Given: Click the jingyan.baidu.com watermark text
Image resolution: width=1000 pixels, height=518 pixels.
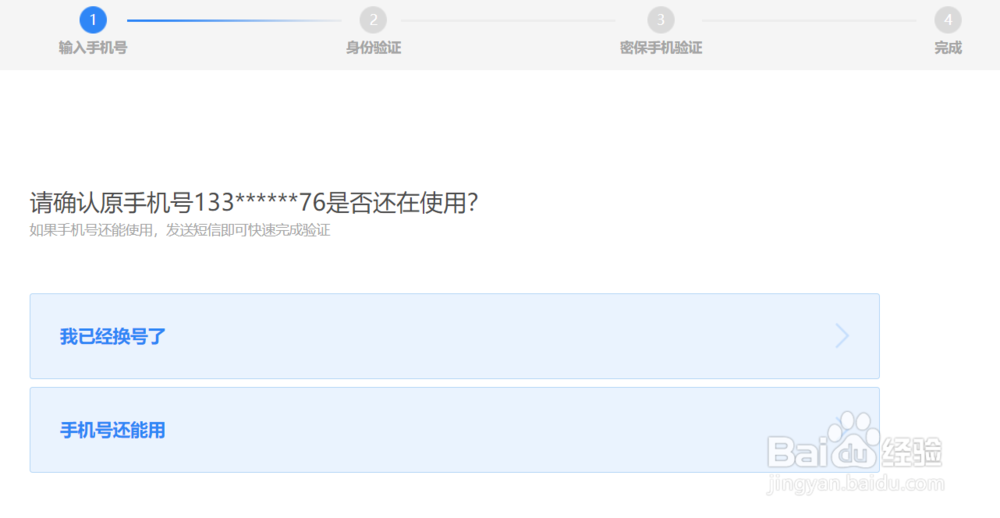Looking at the screenshot, I should (x=855, y=484).
